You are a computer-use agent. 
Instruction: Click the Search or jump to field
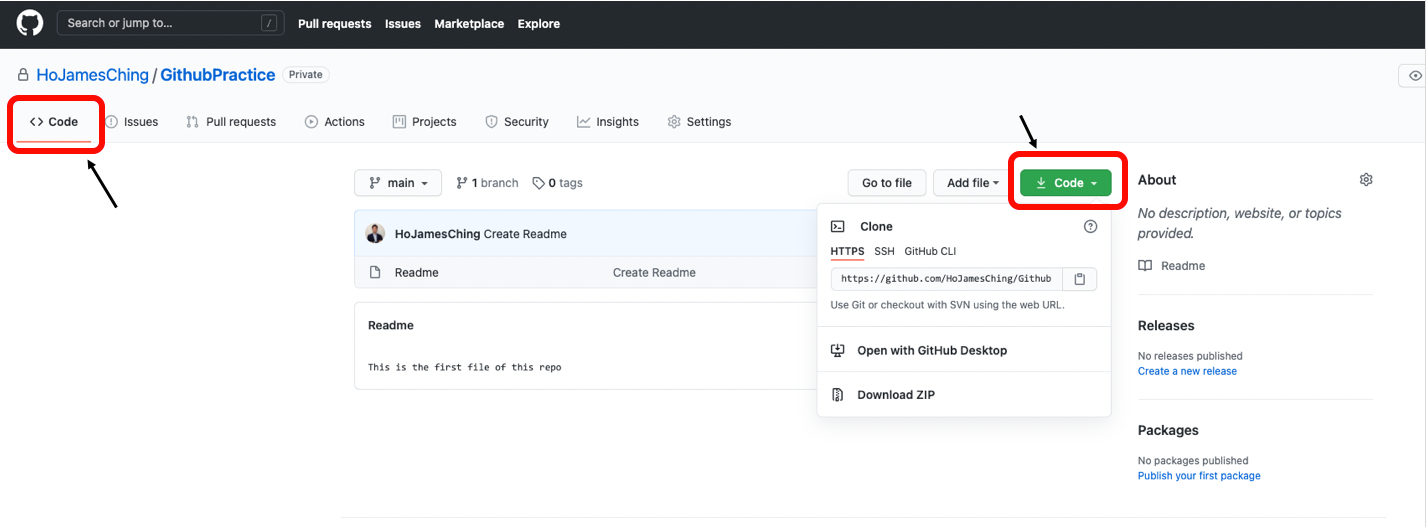(x=170, y=23)
